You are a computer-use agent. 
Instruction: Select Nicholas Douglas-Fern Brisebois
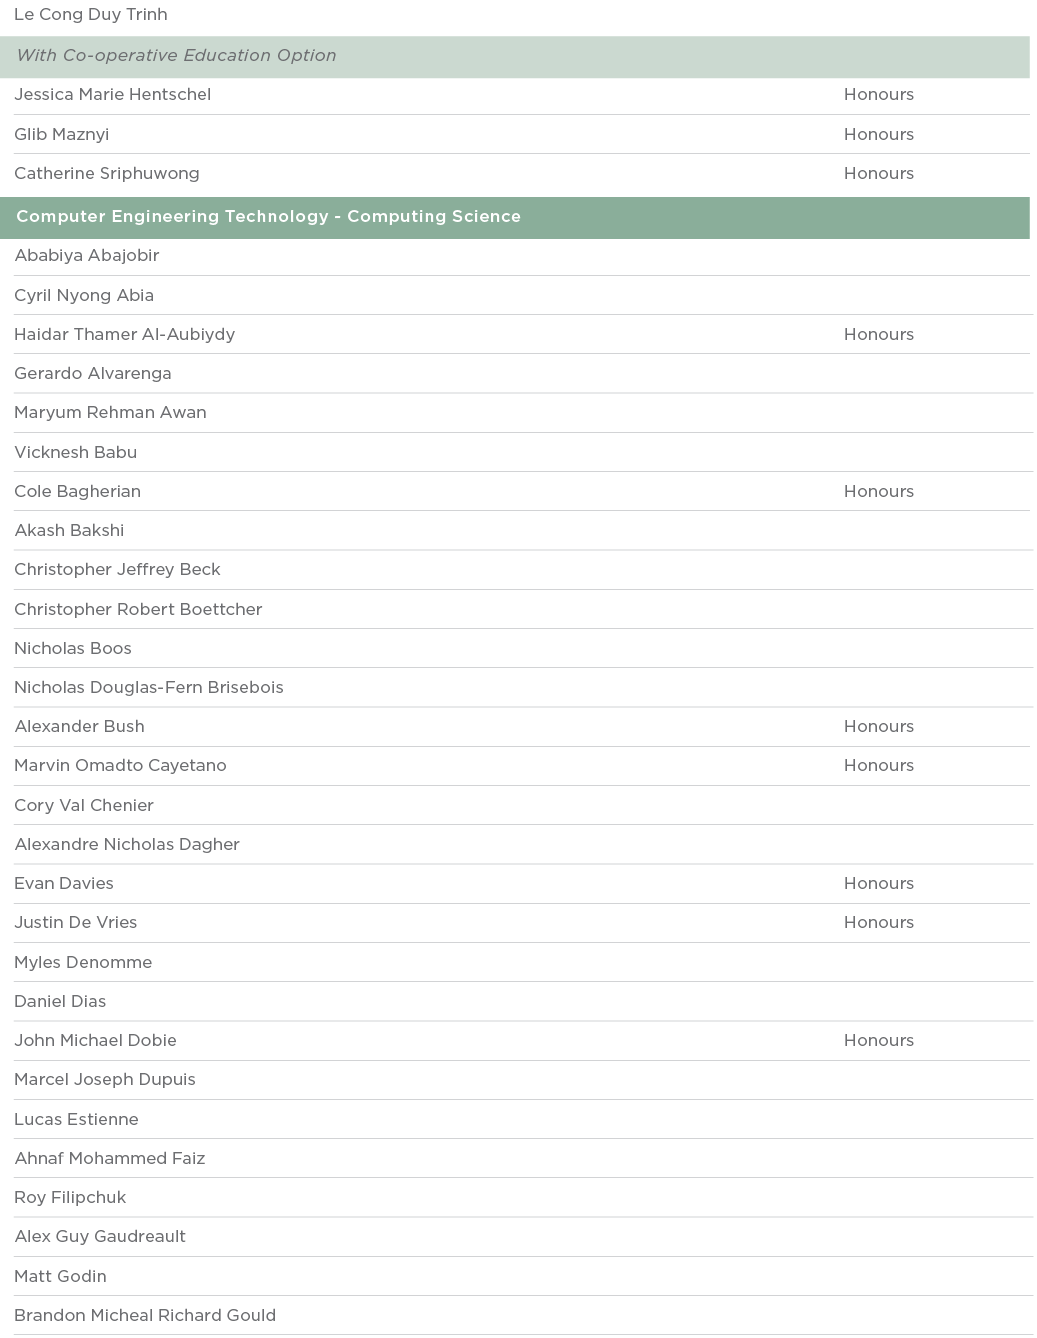(148, 688)
